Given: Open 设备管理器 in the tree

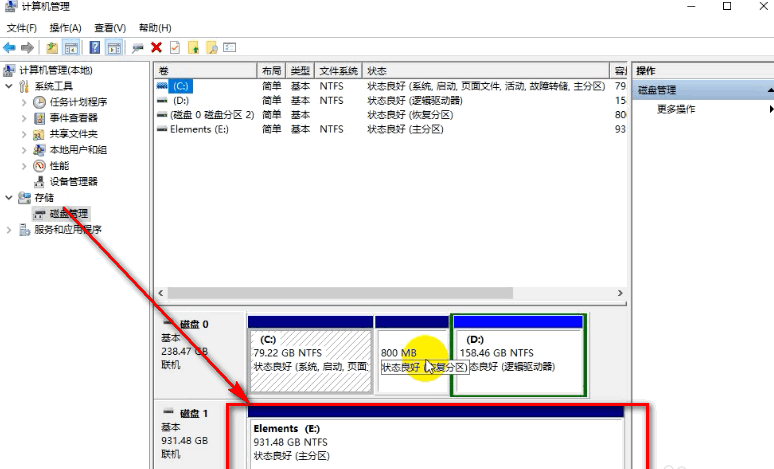Looking at the screenshot, I should tap(73, 181).
